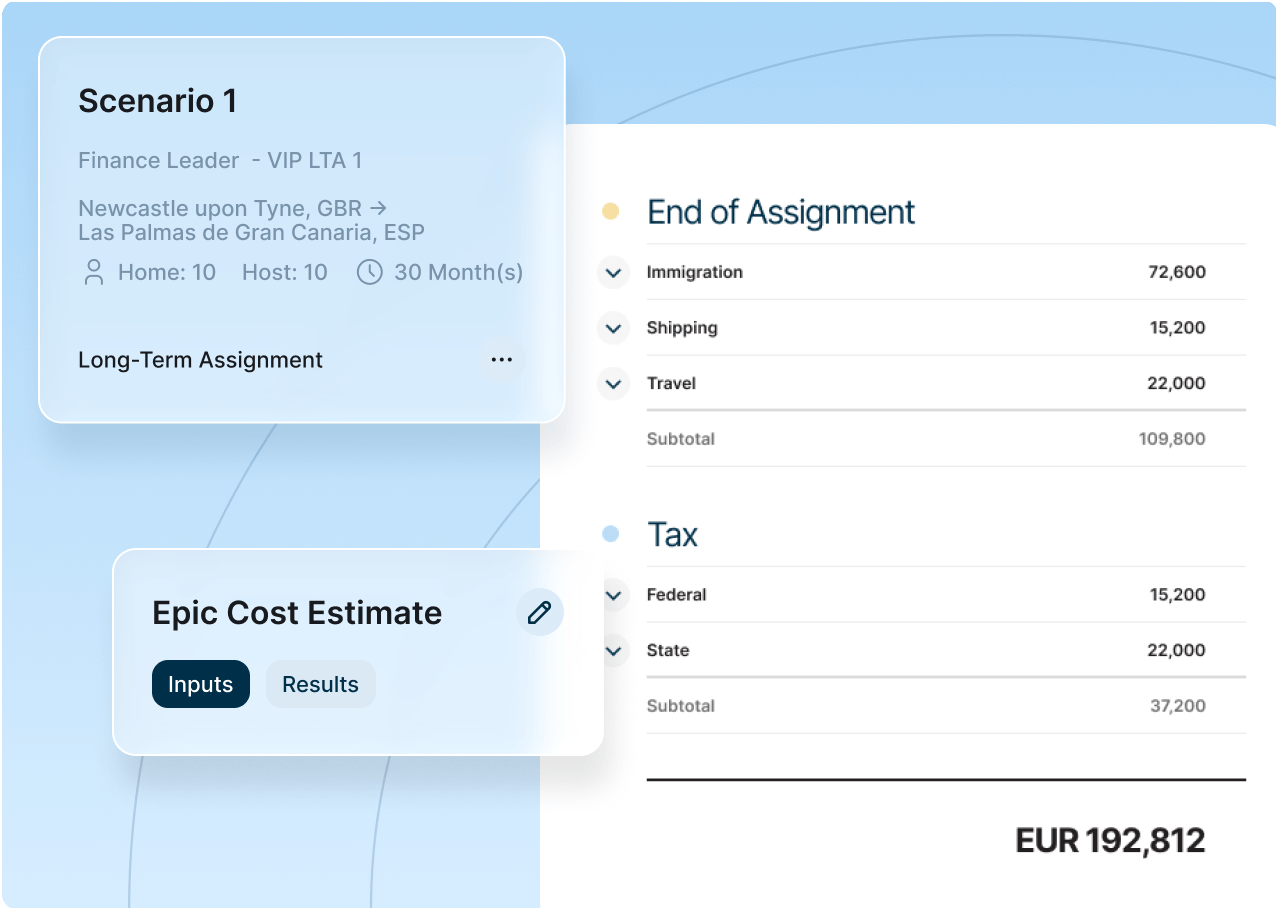Click the yellow dot by End of Assignment
The height and width of the screenshot is (908, 1276).
610,212
